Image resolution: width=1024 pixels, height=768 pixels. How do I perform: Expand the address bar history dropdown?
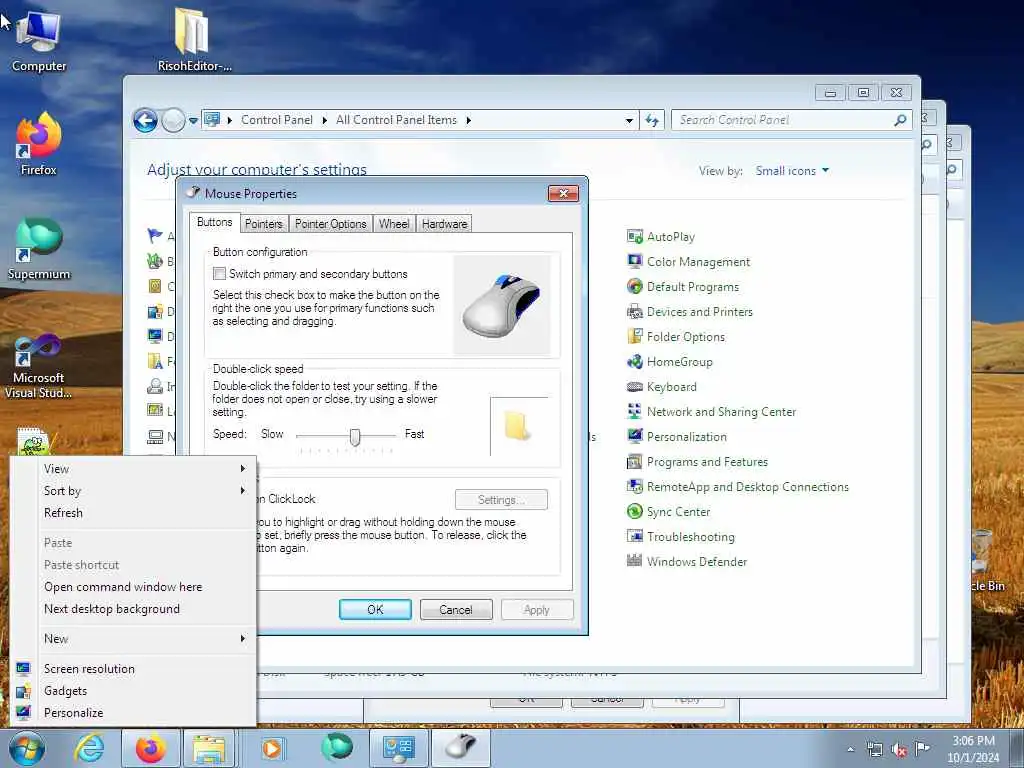(x=629, y=120)
